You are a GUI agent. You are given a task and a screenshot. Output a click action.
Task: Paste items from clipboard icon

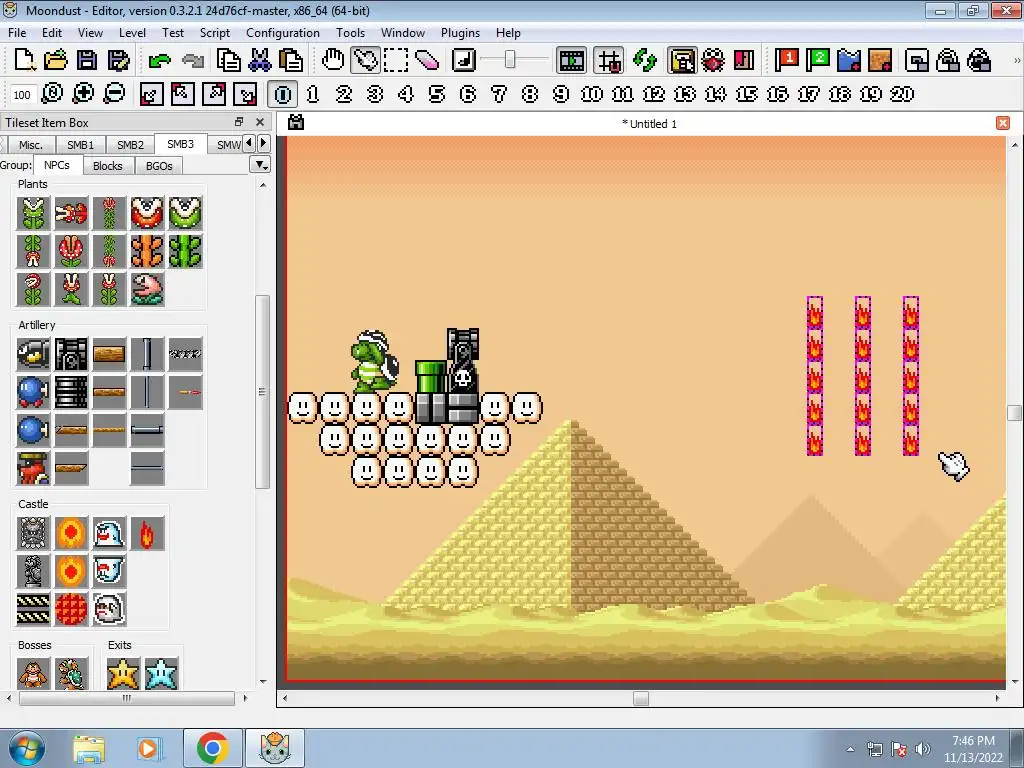pyautogui.click(x=291, y=60)
